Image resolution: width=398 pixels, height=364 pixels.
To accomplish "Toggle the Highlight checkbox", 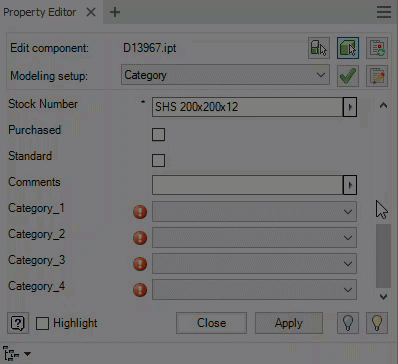I will 42,323.
